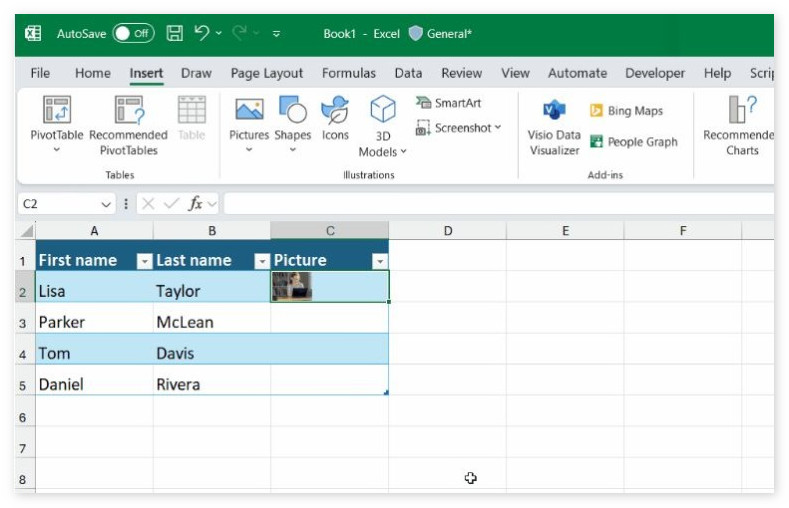Open the Last name filter dropdown
This screenshot has width=789, height=508.
click(262, 261)
